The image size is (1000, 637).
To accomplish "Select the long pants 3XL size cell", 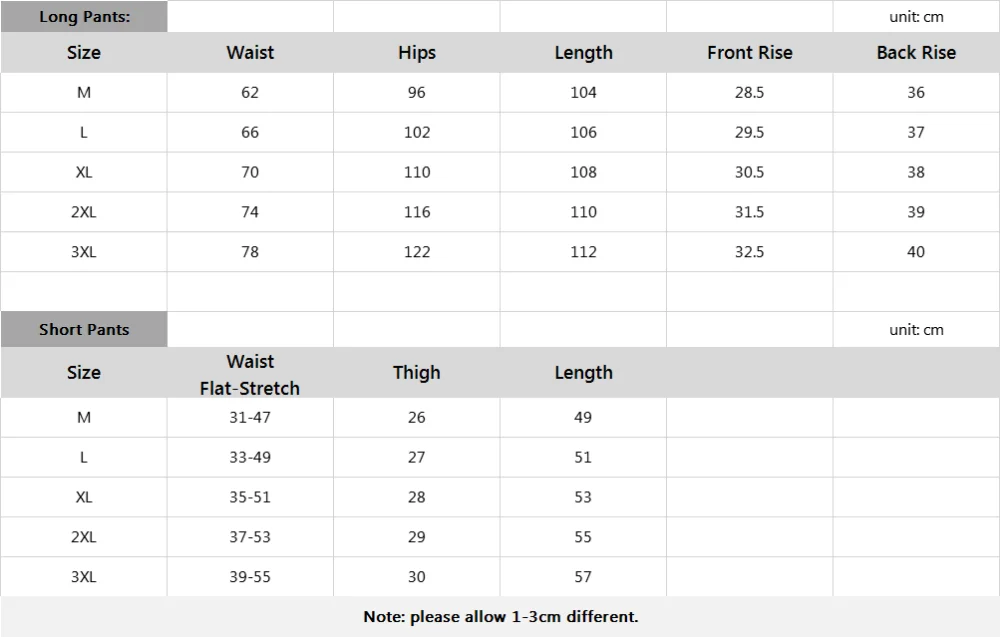I will [x=84, y=252].
